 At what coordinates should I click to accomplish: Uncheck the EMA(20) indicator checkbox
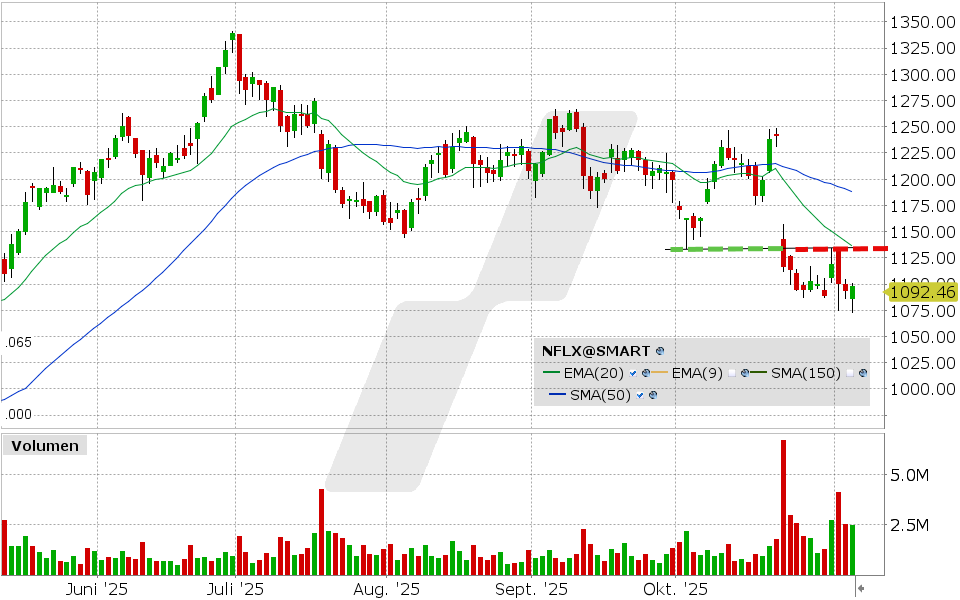click(x=633, y=374)
